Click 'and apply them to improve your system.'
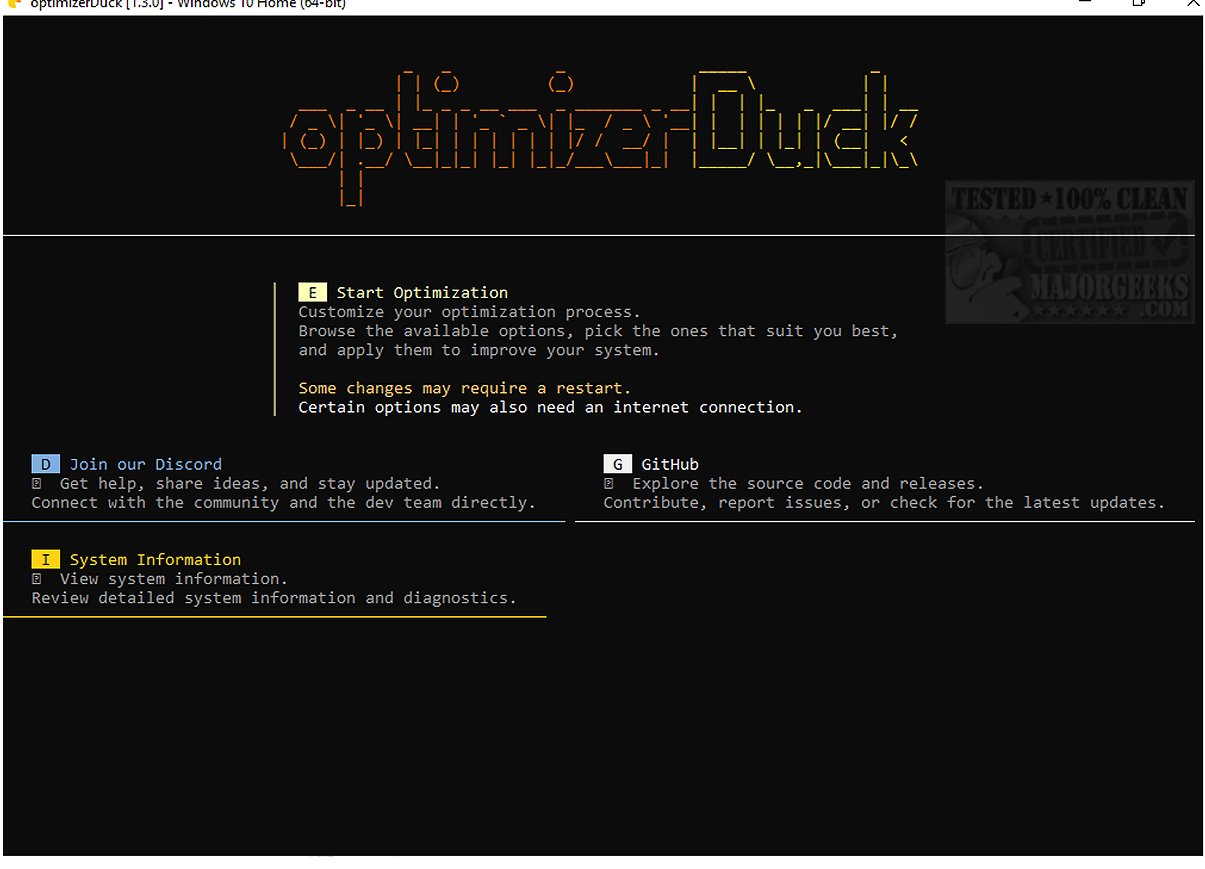This screenshot has width=1205, height=869. click(479, 350)
